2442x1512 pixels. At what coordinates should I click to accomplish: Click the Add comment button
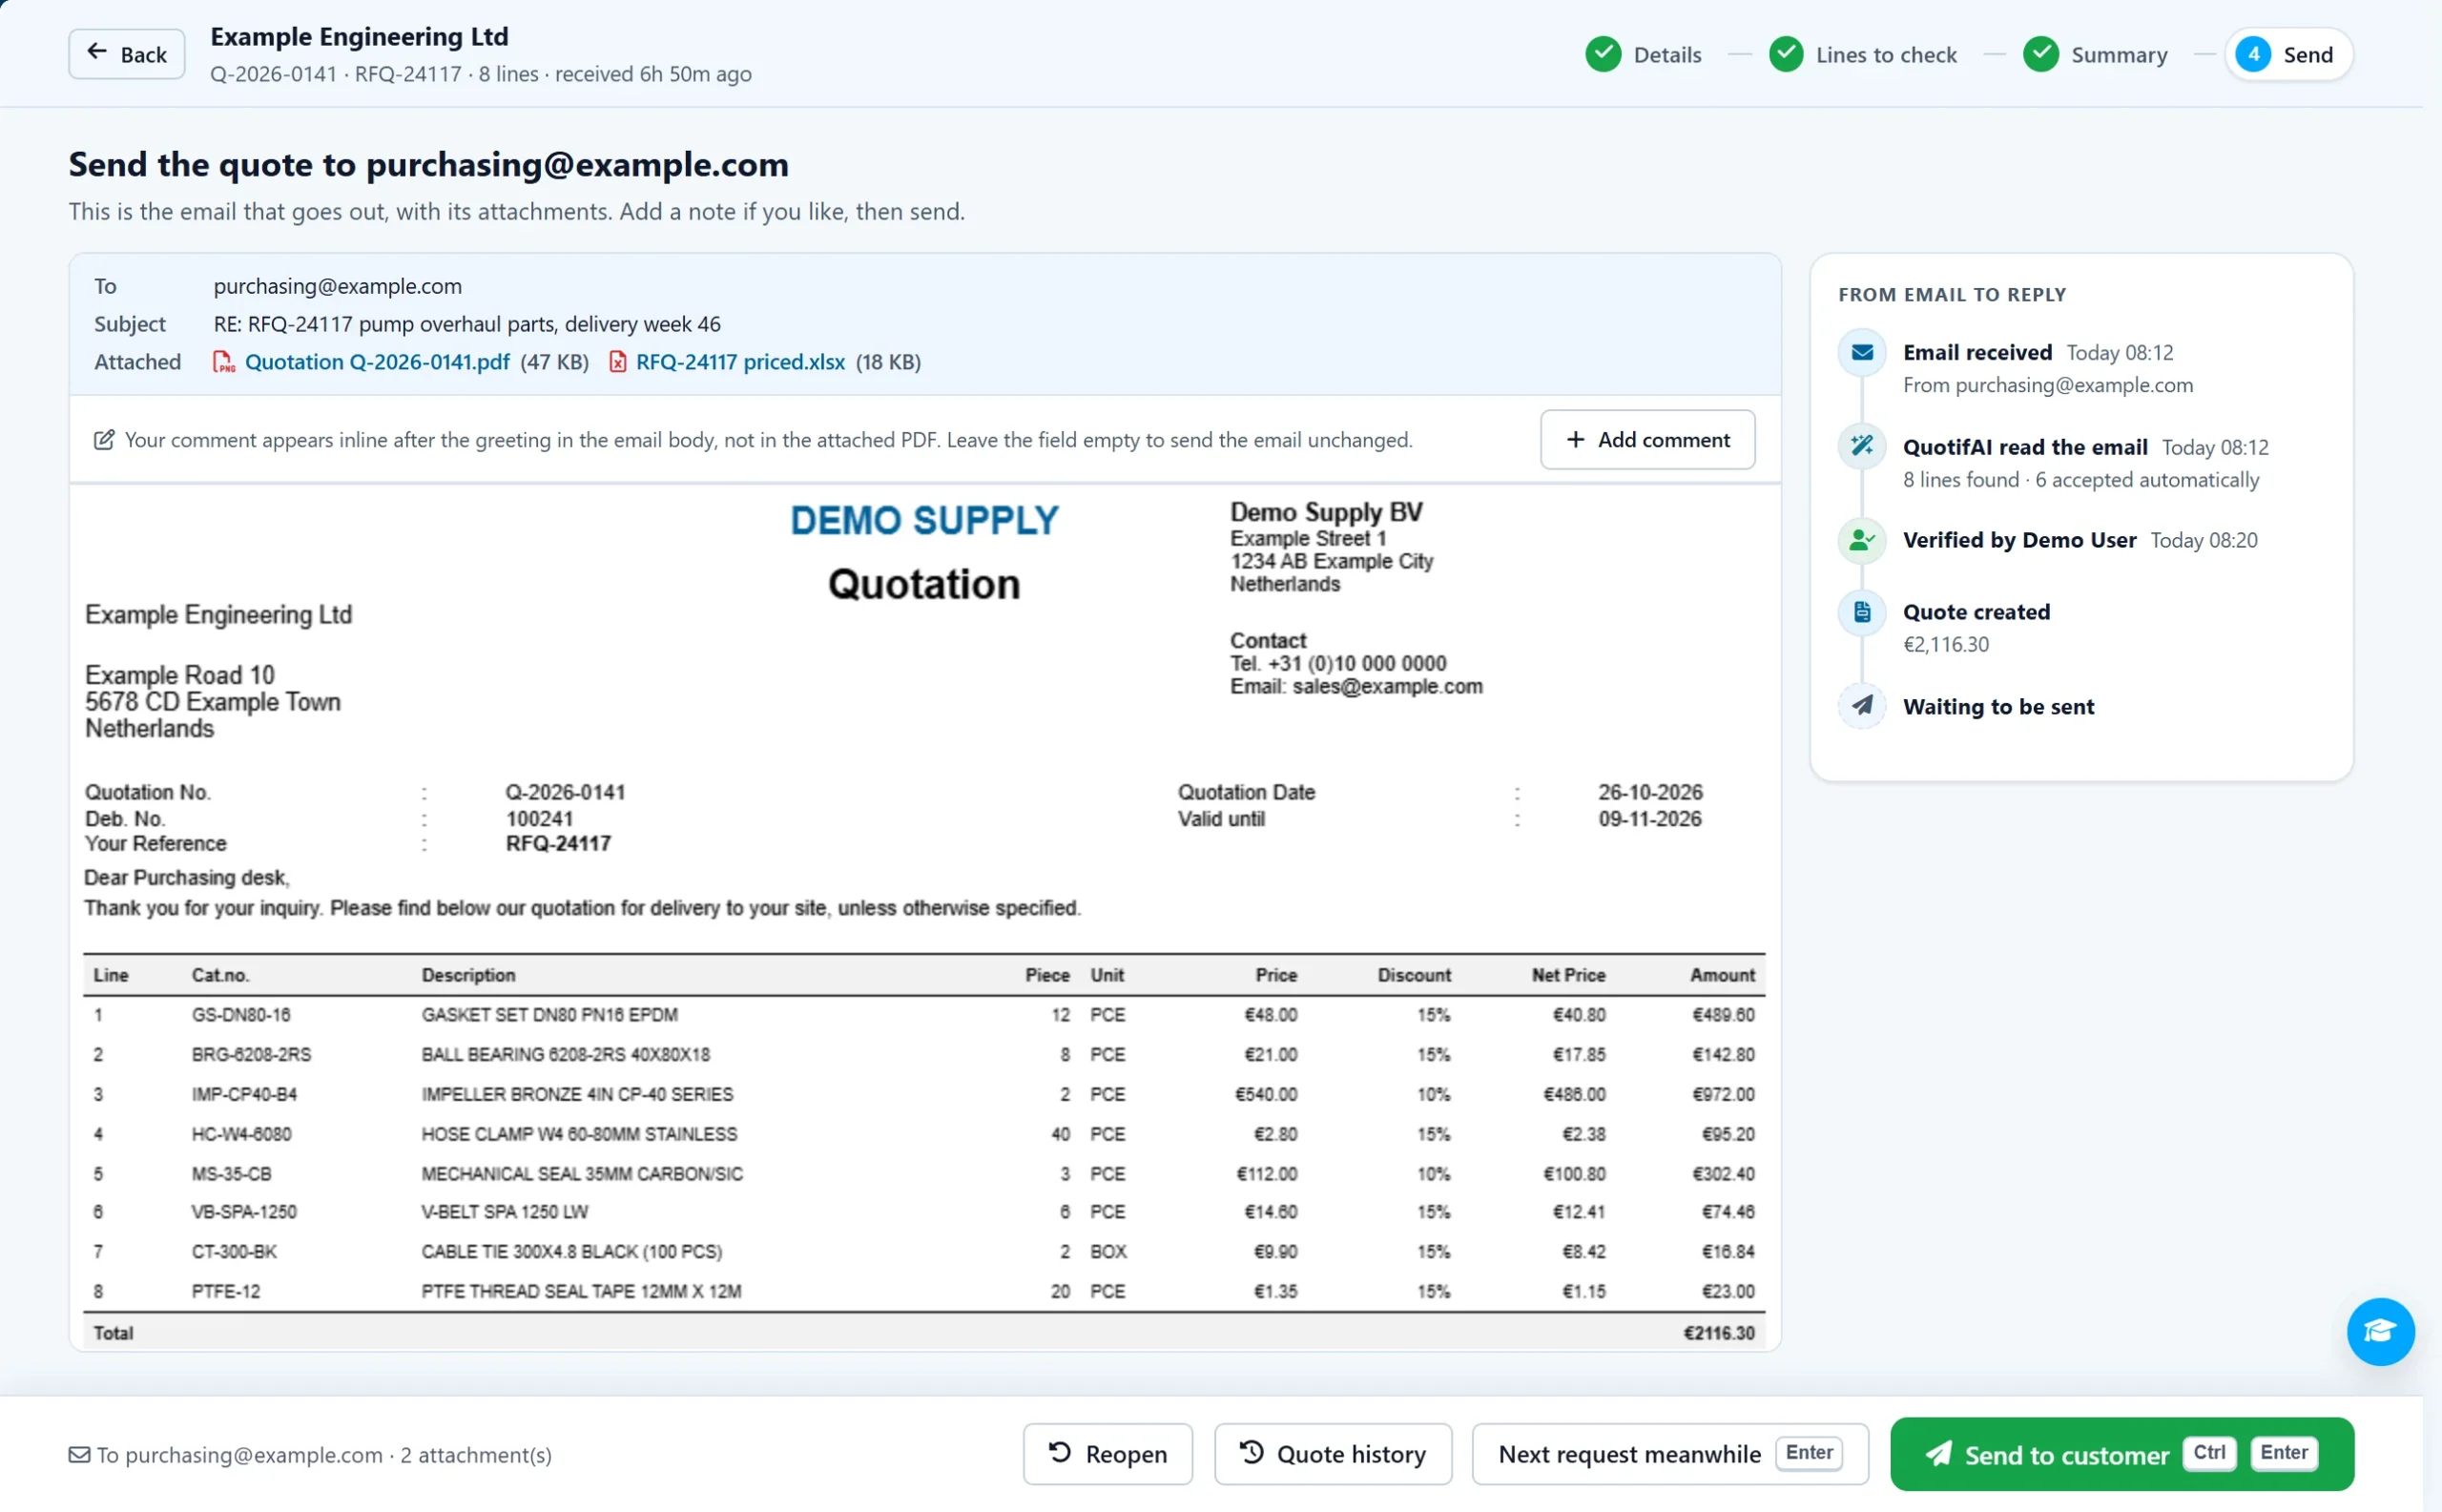(x=1647, y=440)
